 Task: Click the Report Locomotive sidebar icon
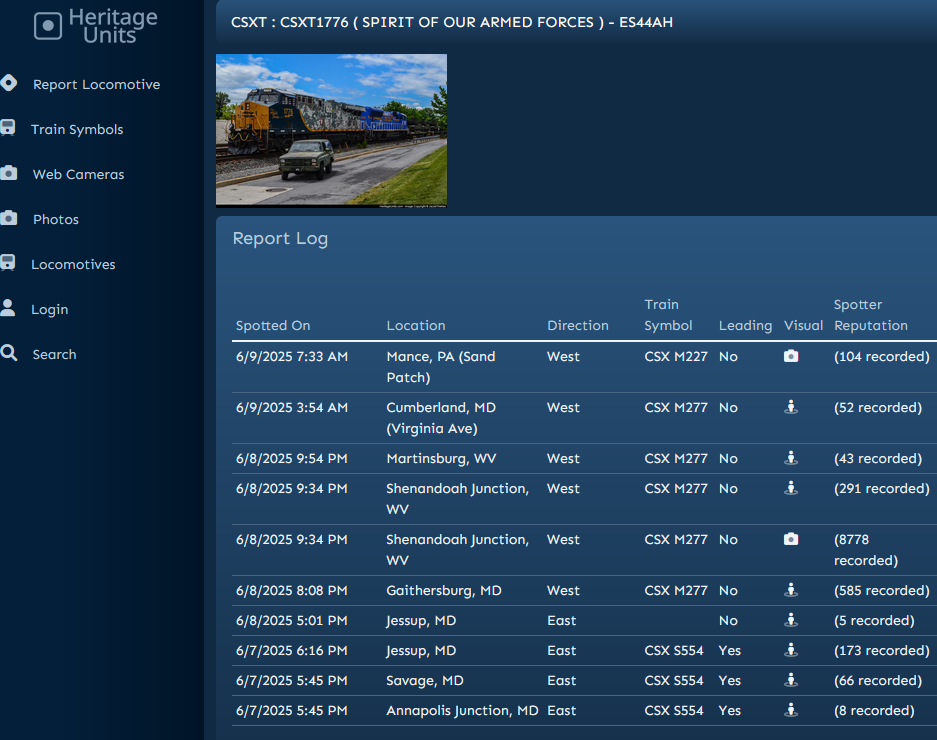[8, 82]
